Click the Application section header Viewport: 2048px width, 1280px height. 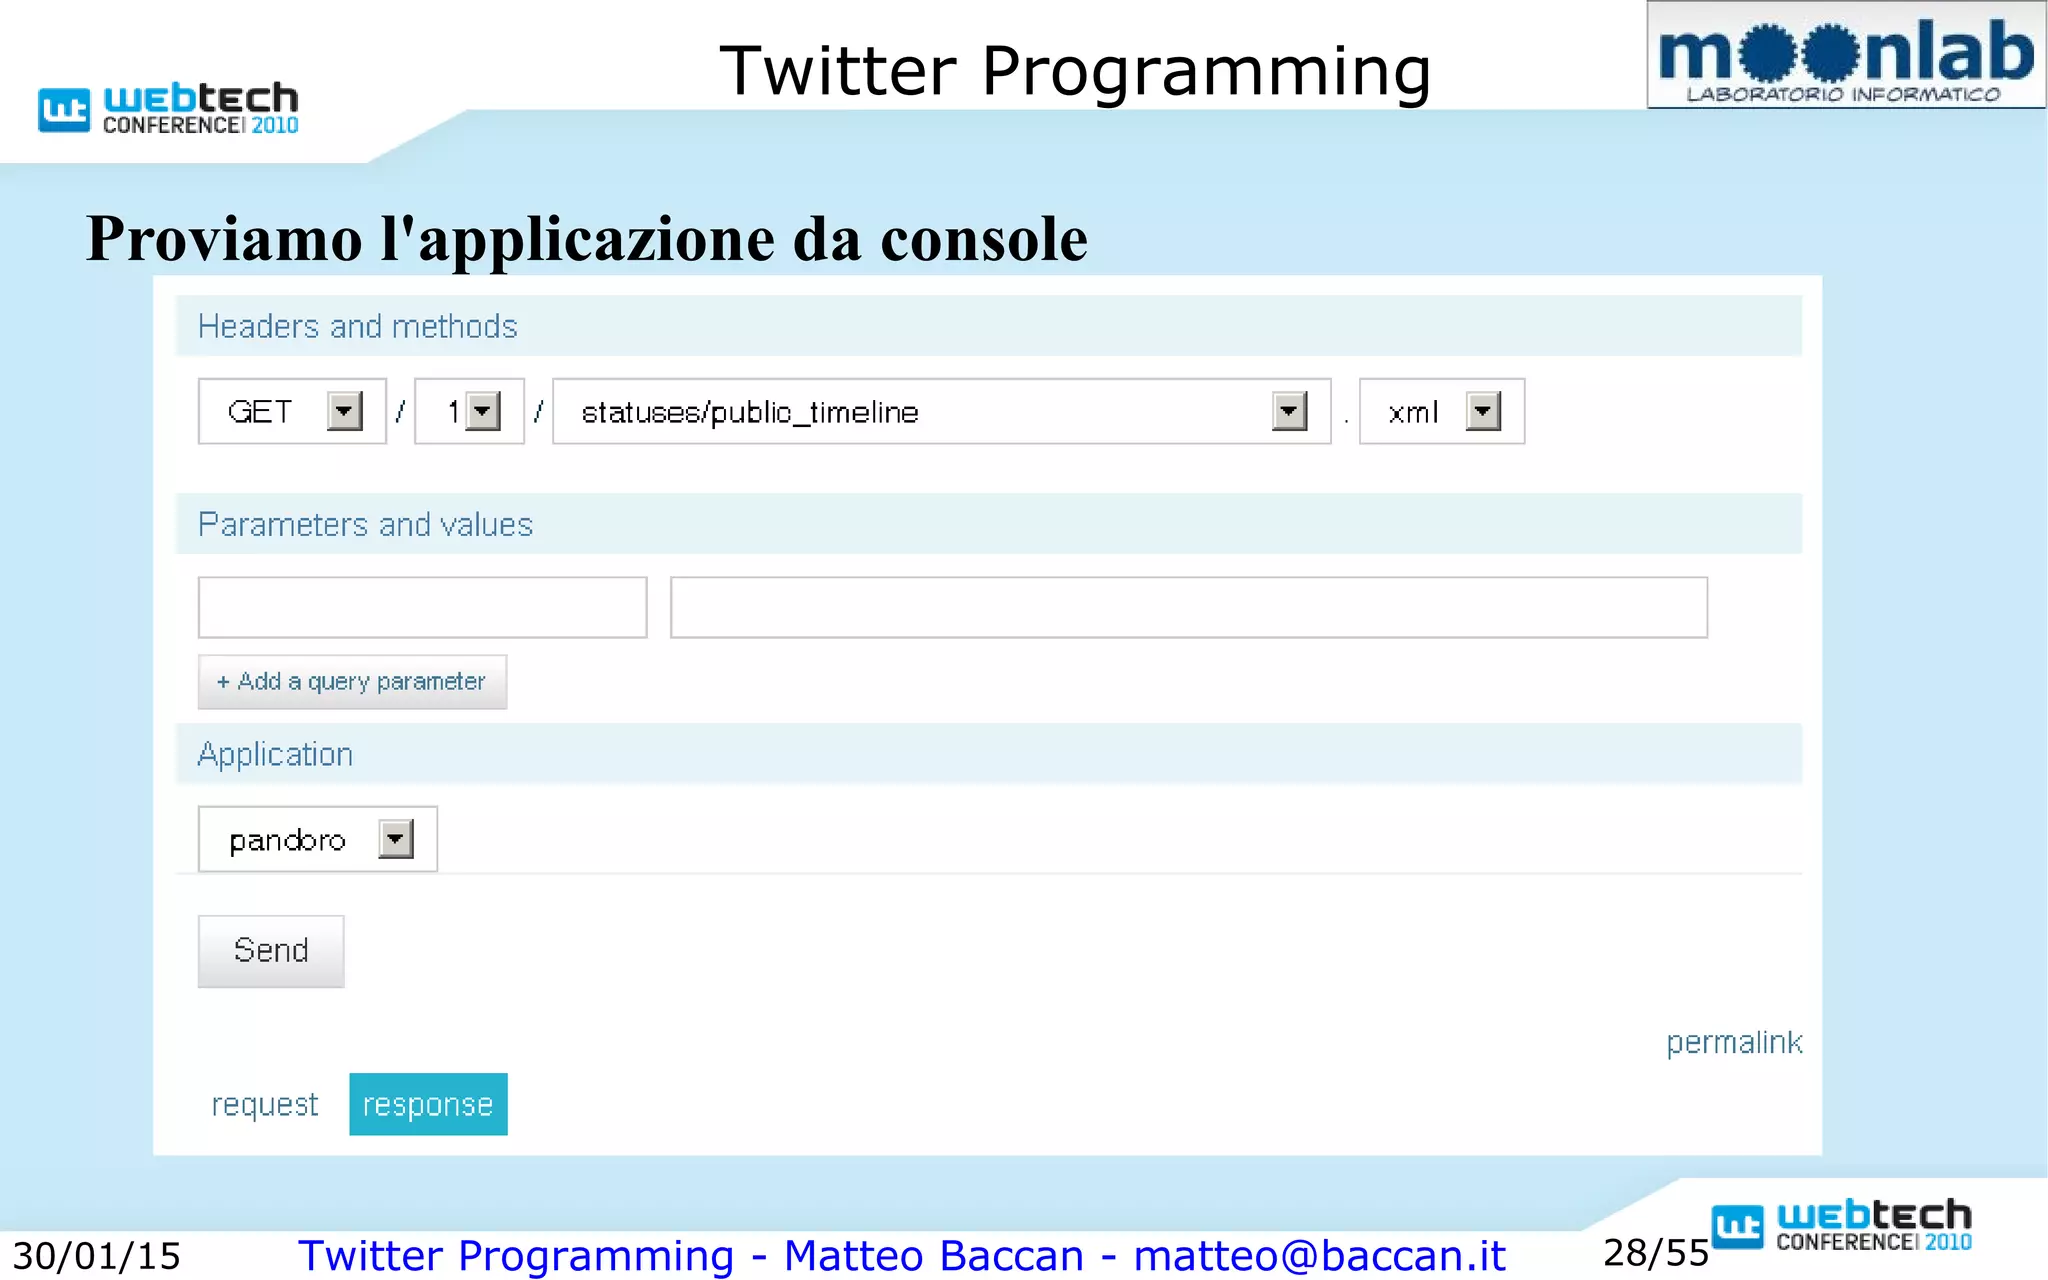pos(988,754)
